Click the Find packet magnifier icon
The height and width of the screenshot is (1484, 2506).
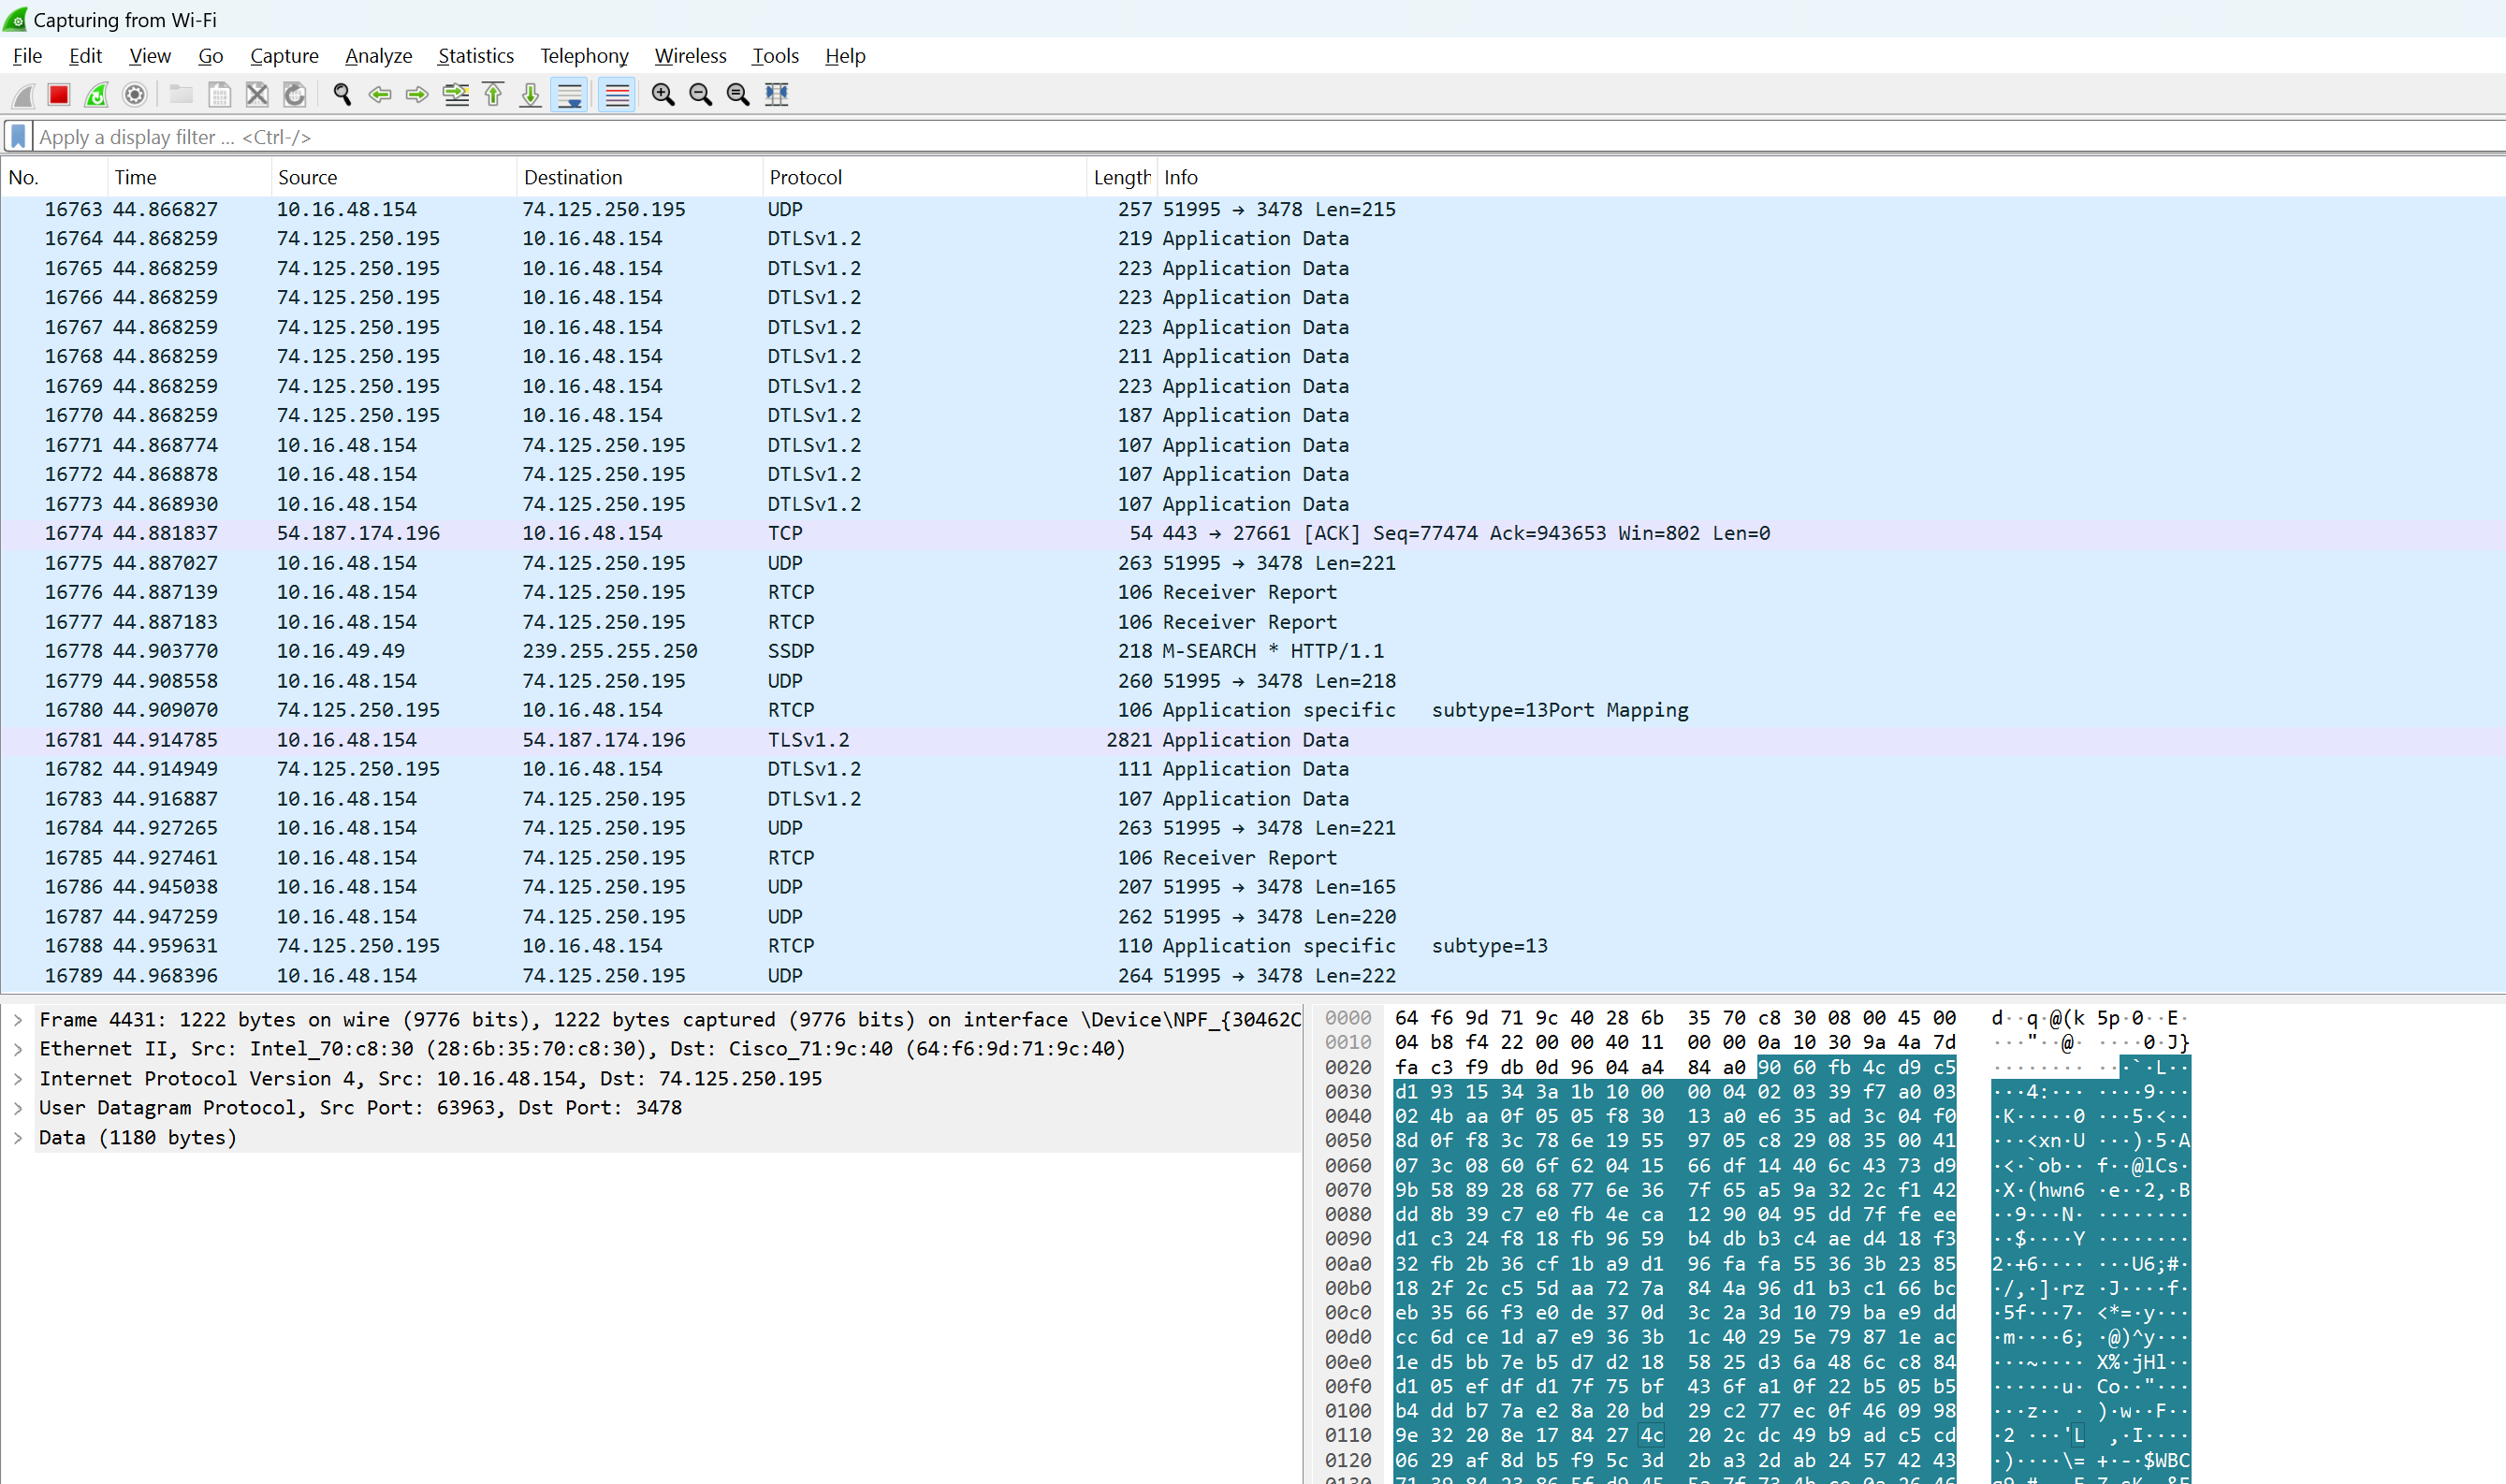(342, 95)
